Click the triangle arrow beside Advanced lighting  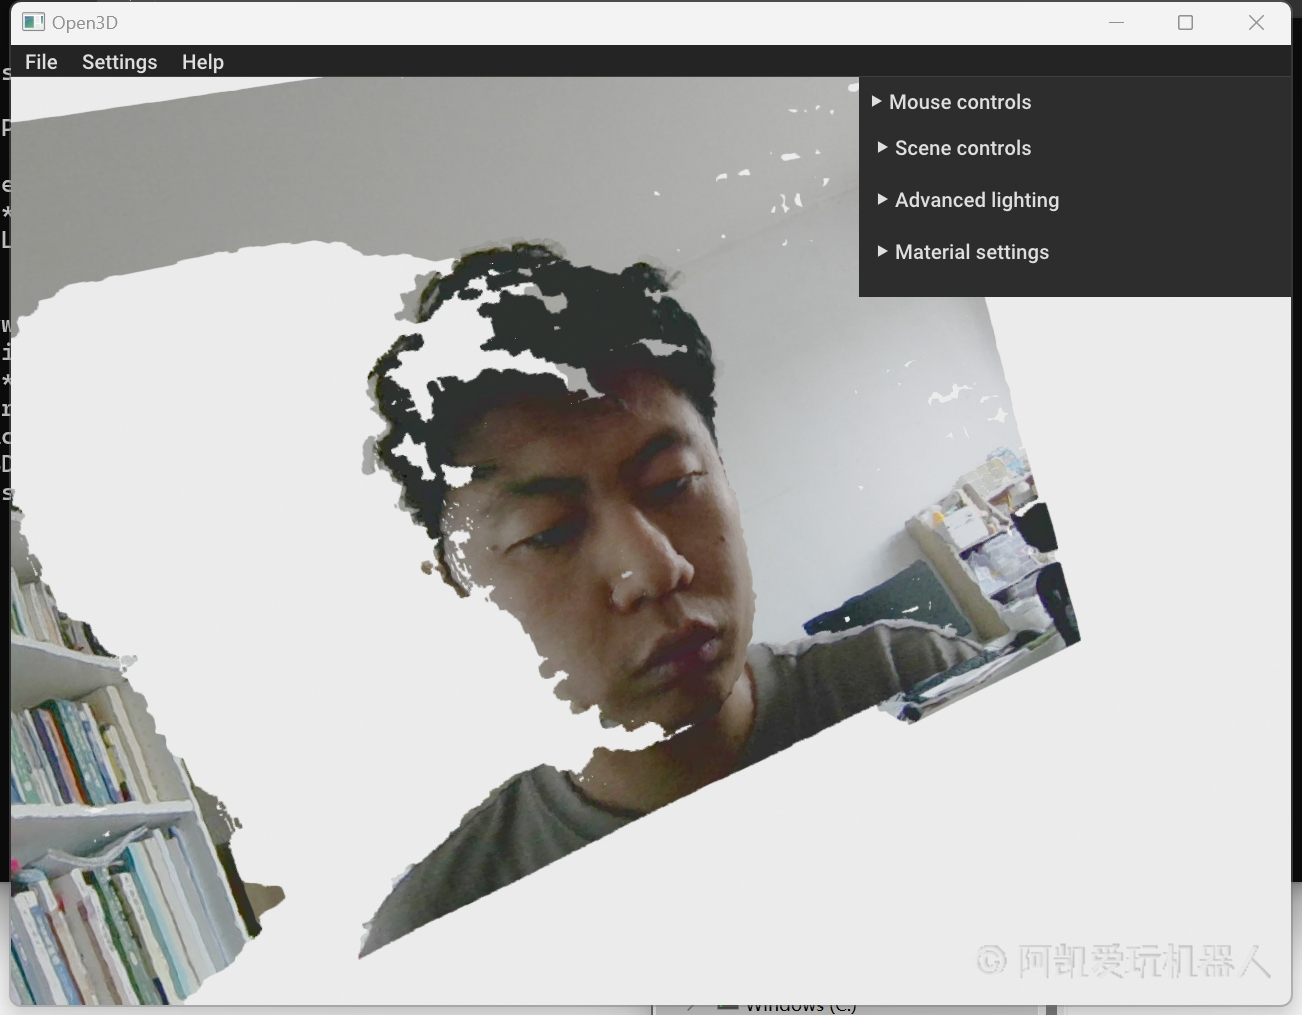[x=882, y=200]
